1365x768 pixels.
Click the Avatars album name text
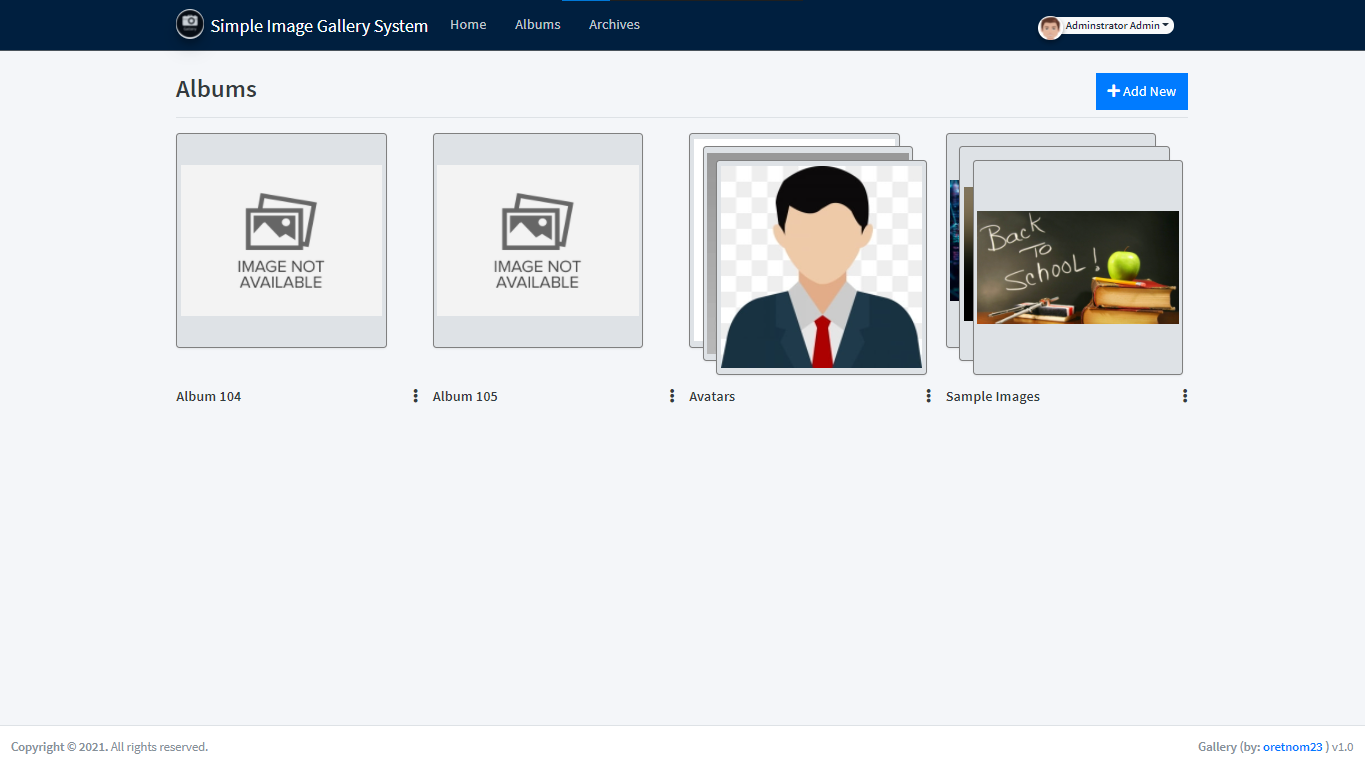tap(712, 397)
